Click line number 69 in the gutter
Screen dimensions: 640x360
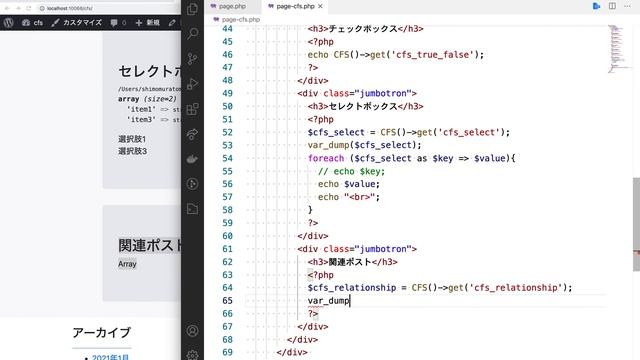tap(227, 352)
